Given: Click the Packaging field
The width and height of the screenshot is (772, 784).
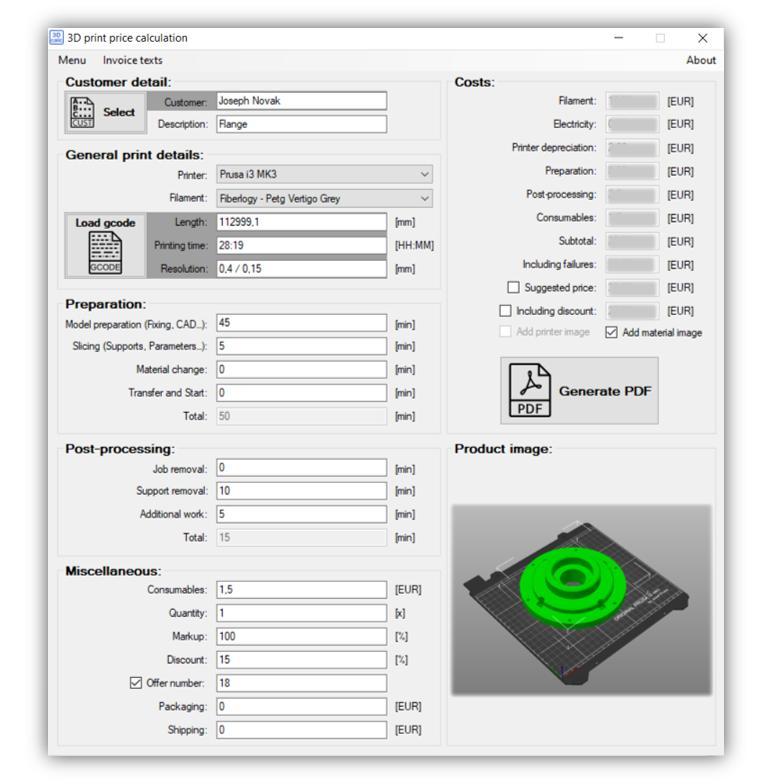Looking at the screenshot, I should pyautogui.click(x=302, y=706).
